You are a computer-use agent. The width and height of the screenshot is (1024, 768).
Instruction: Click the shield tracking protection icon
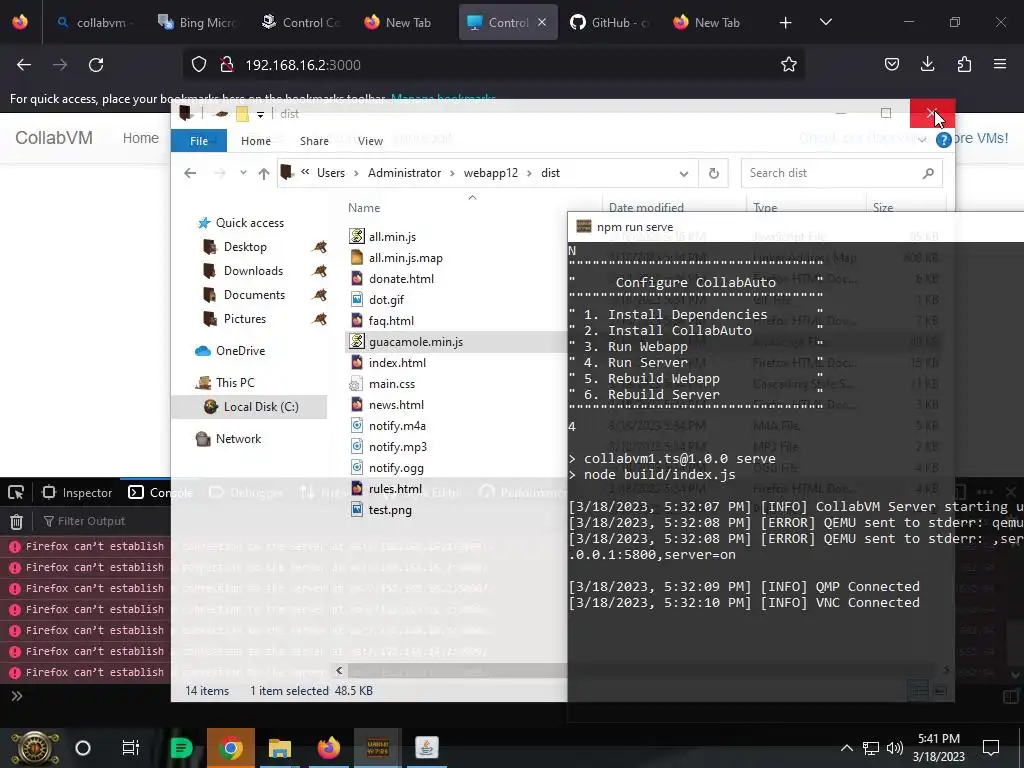(199, 65)
